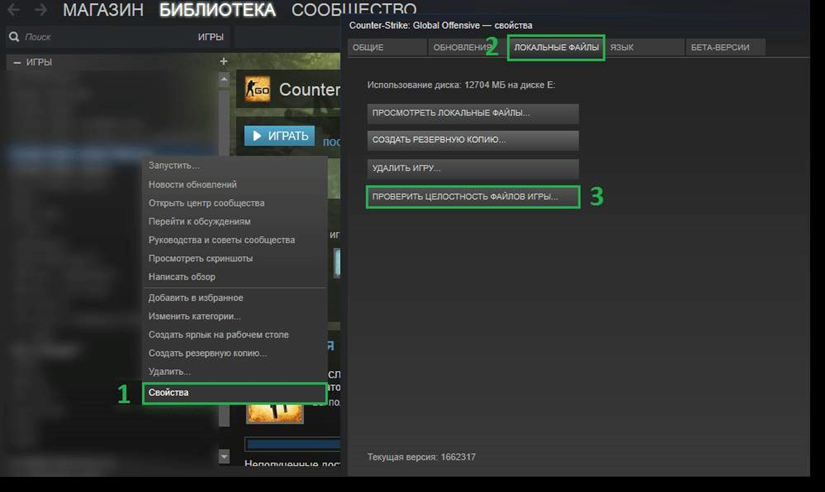Click СОЗДАТЬ РЕЗЕРВНУЮ КОПИЮ... button in properties
This screenshot has height=492, width=825.
click(x=473, y=140)
